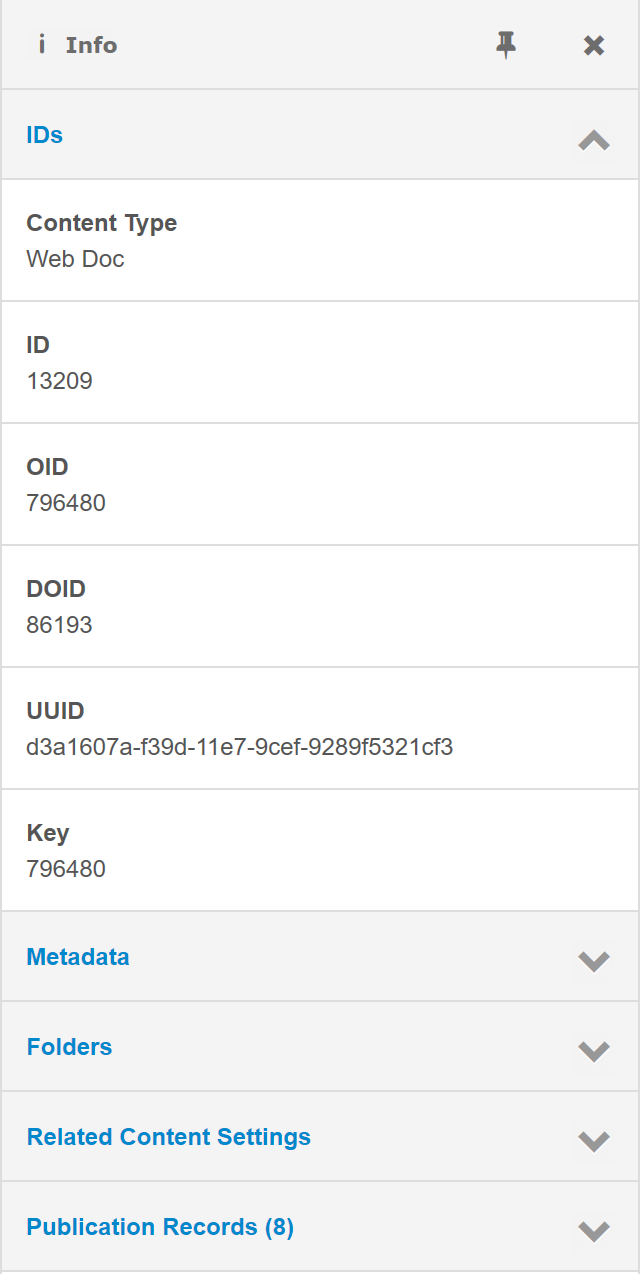Collapse the IDs section with its up chevron

pos(594,140)
